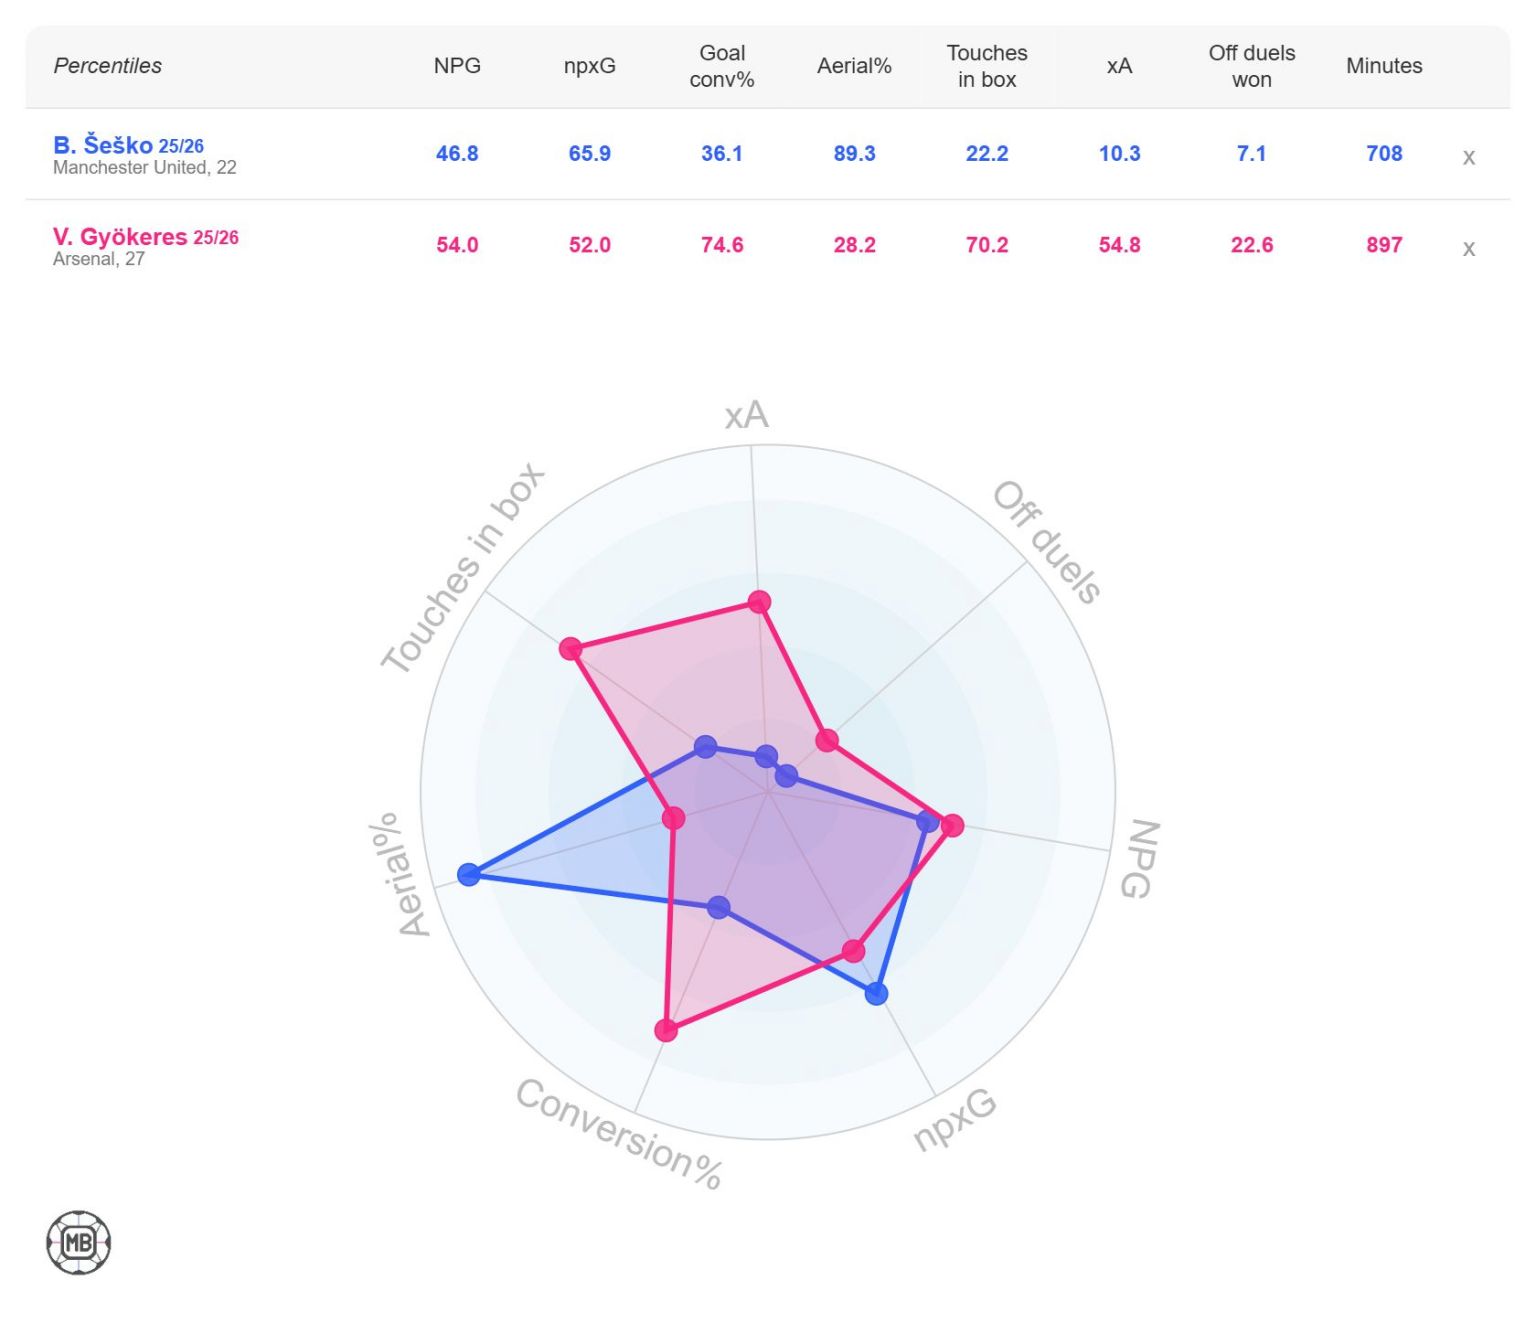The height and width of the screenshot is (1344, 1536).
Task: Sort by NPG column header
Action: (457, 66)
